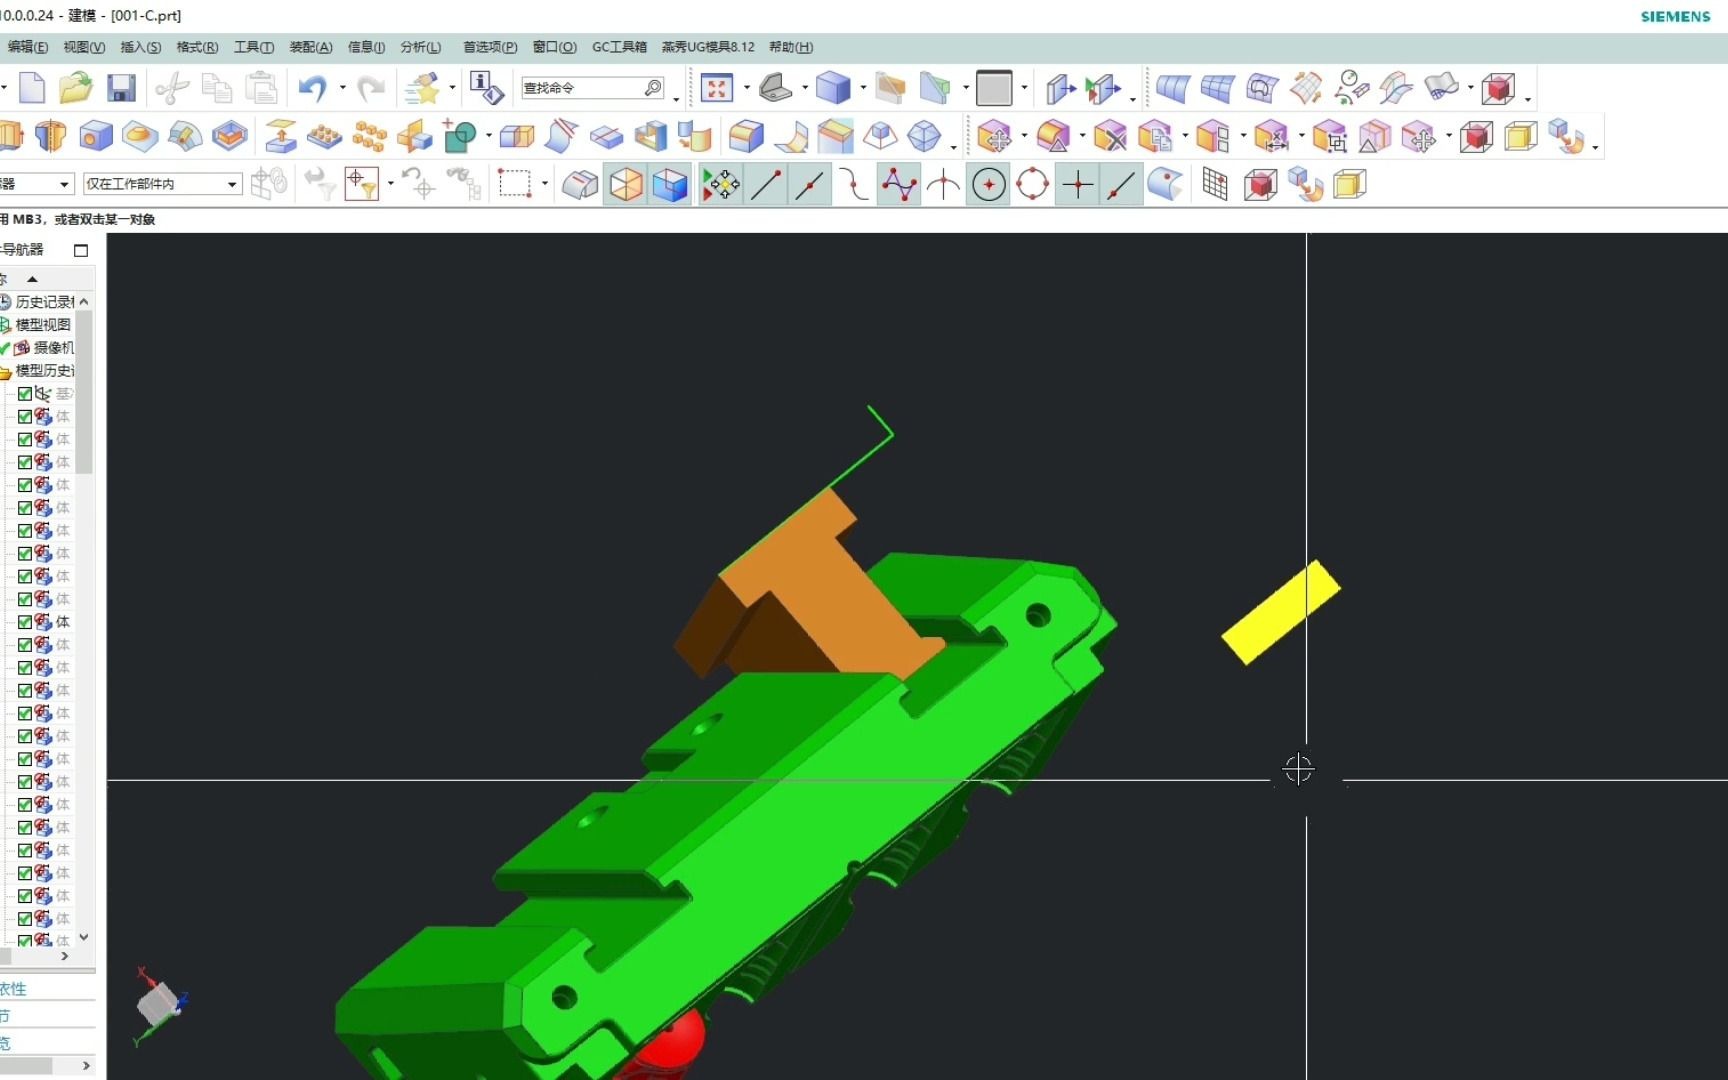The image size is (1728, 1080).
Task: Click the Delete Face icon
Action: (1110, 136)
